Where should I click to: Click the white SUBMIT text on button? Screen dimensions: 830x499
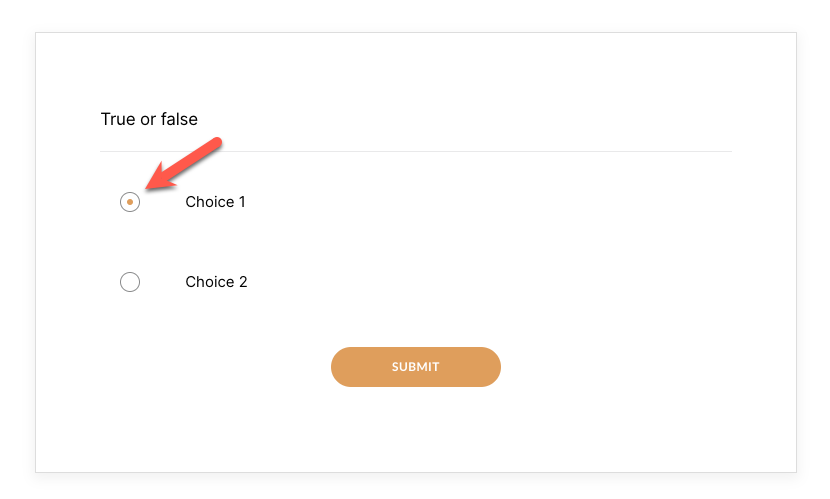click(x=415, y=367)
